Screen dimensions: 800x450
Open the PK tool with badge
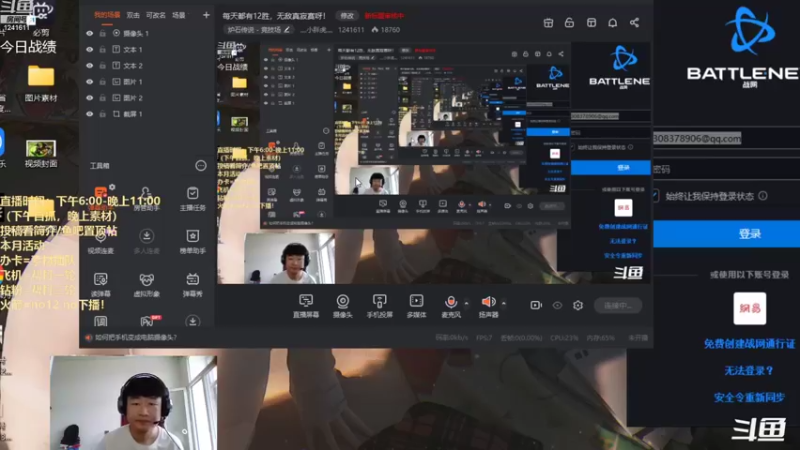[148, 321]
